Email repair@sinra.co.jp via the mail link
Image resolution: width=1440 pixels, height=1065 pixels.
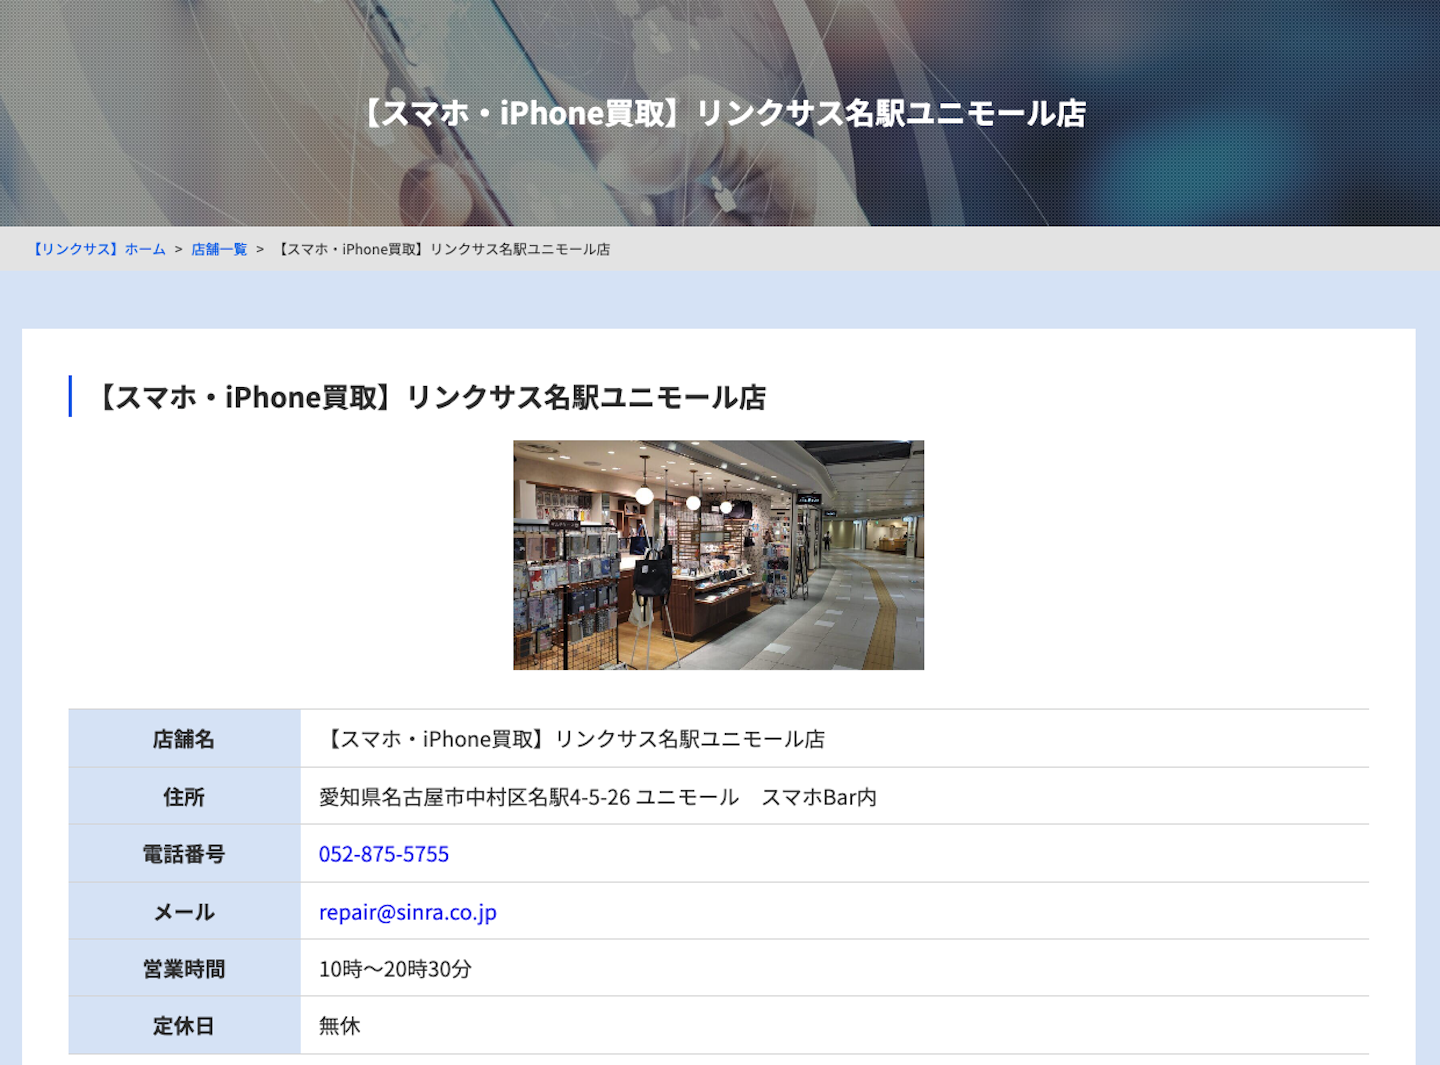click(x=407, y=912)
